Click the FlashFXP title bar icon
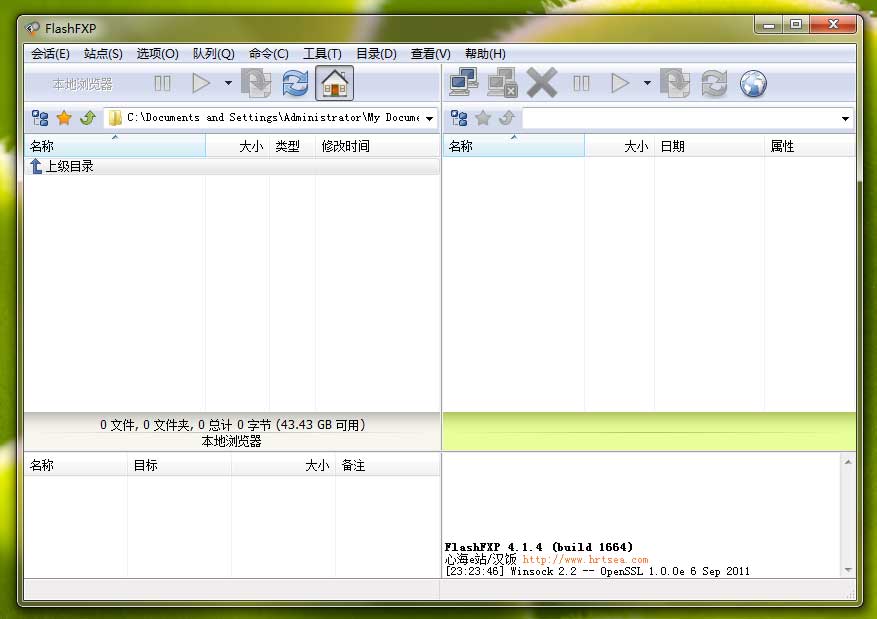Viewport: 877px width, 619px height. [32, 28]
